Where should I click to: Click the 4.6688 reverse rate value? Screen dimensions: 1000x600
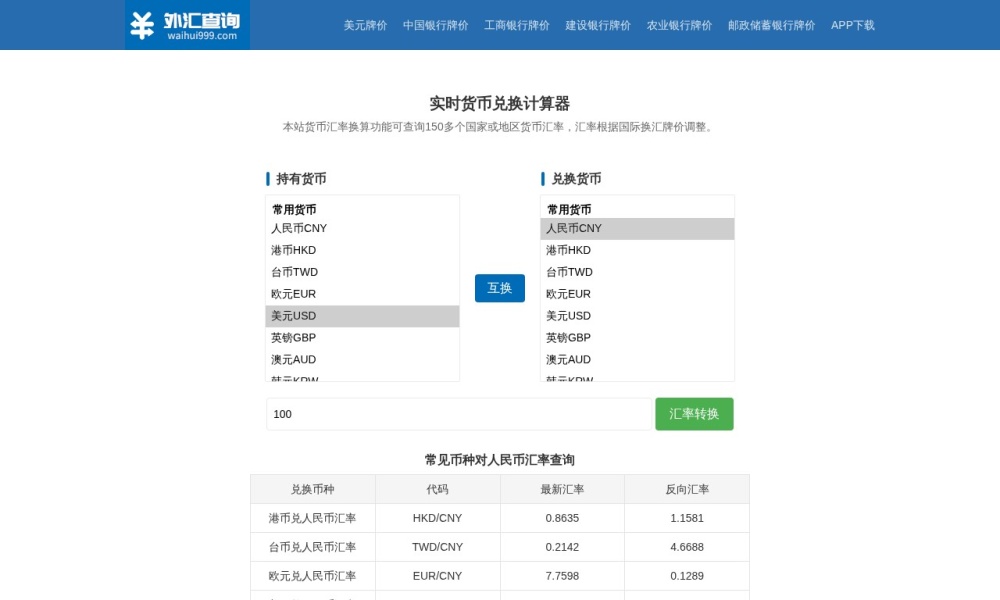click(687, 547)
